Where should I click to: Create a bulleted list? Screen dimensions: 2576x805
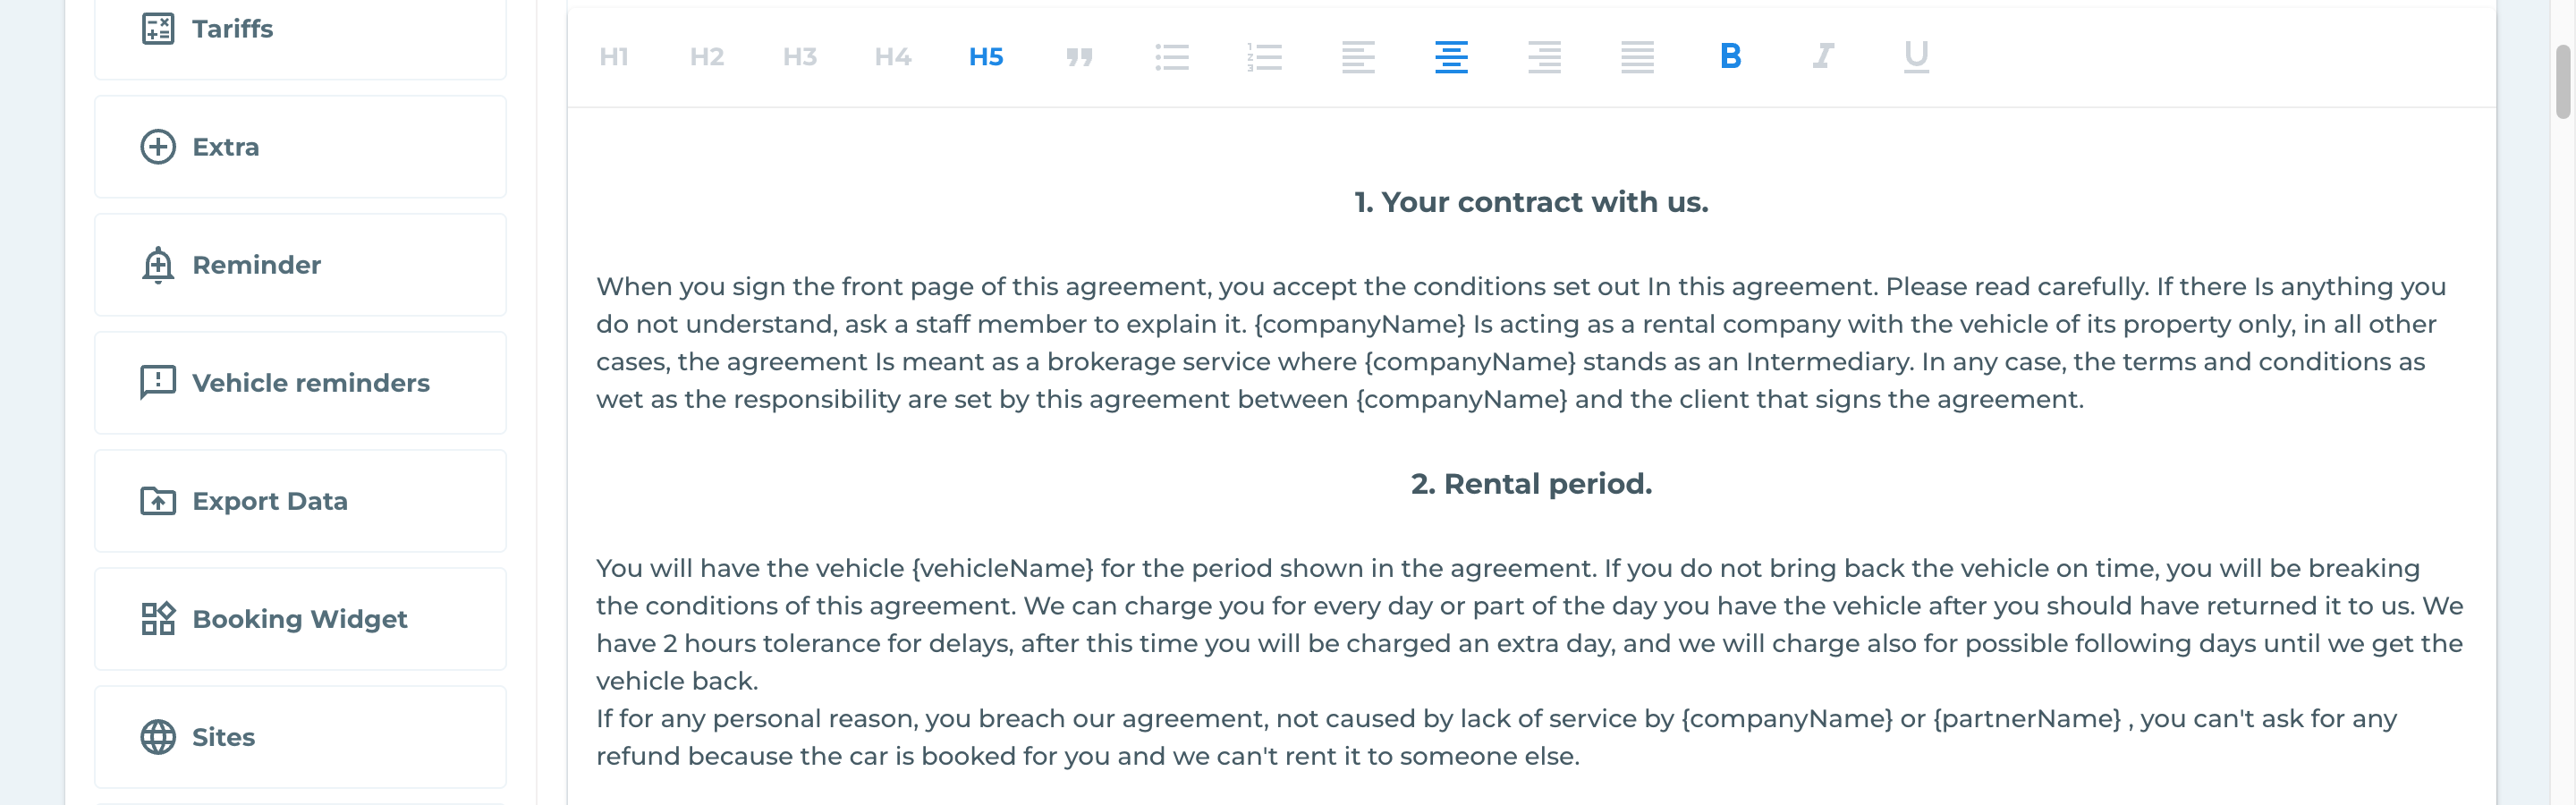pos(1172,57)
